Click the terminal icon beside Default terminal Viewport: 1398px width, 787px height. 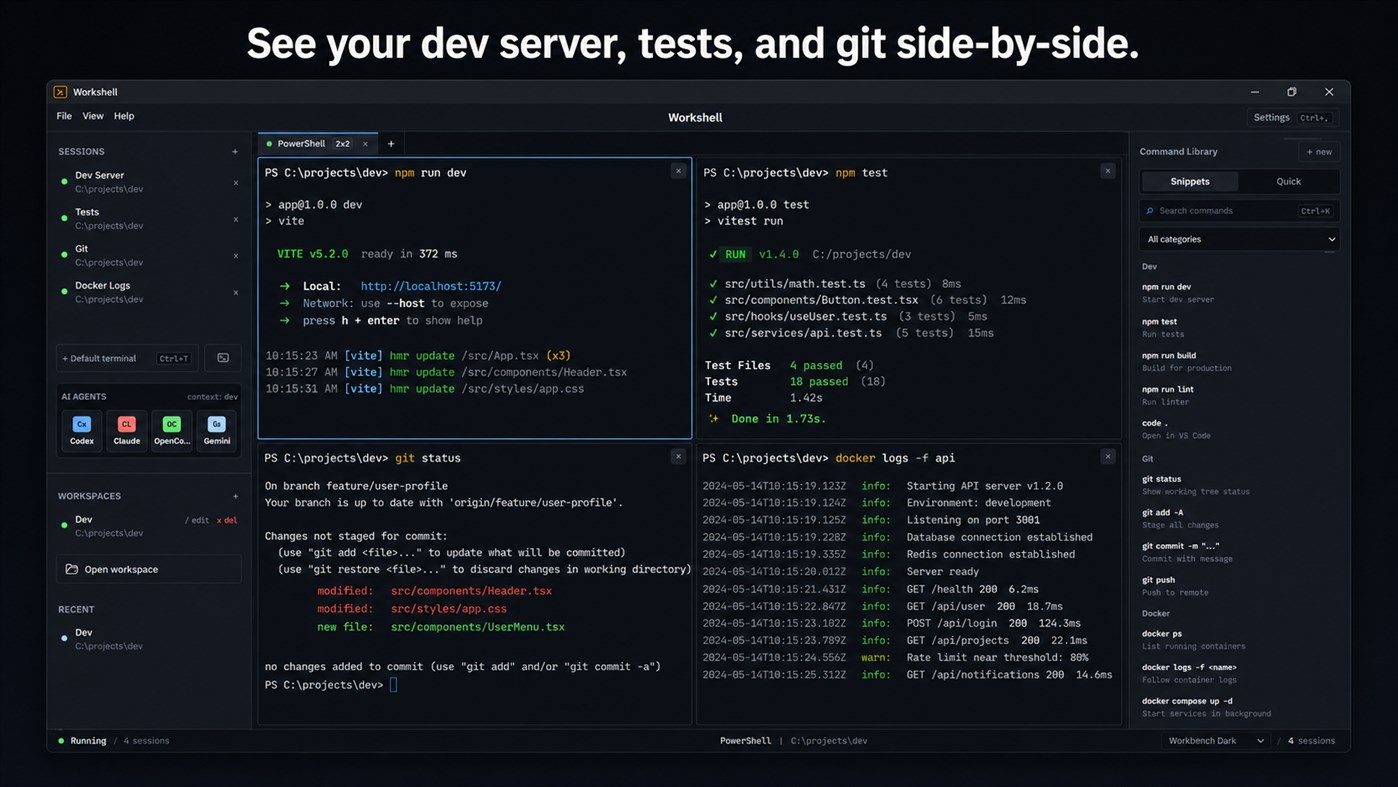click(223, 358)
